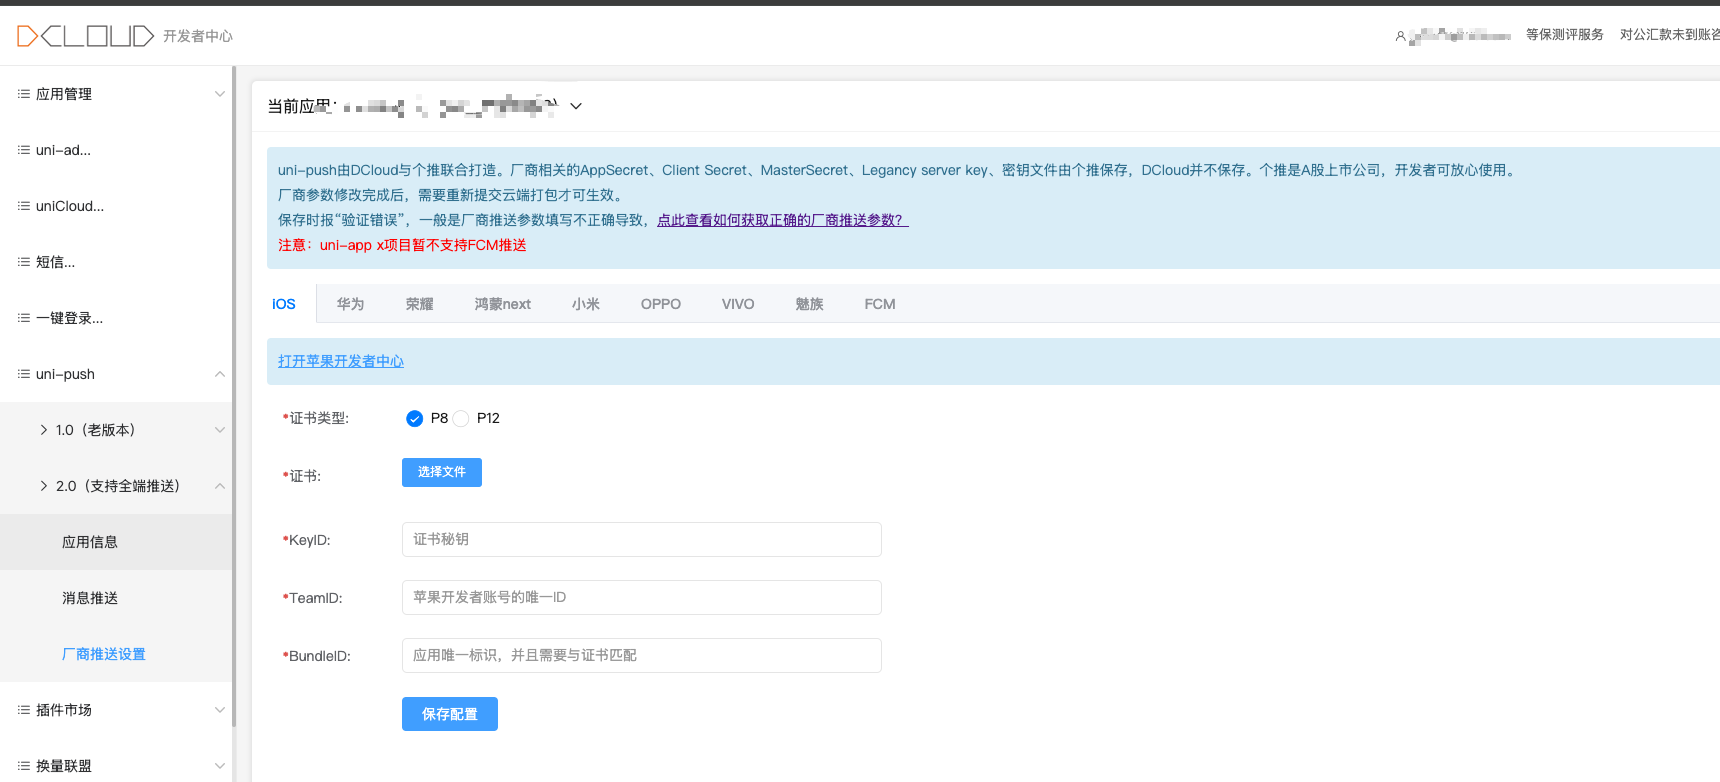
Task: Open 应用信息 in the sidebar
Action: (x=116, y=542)
